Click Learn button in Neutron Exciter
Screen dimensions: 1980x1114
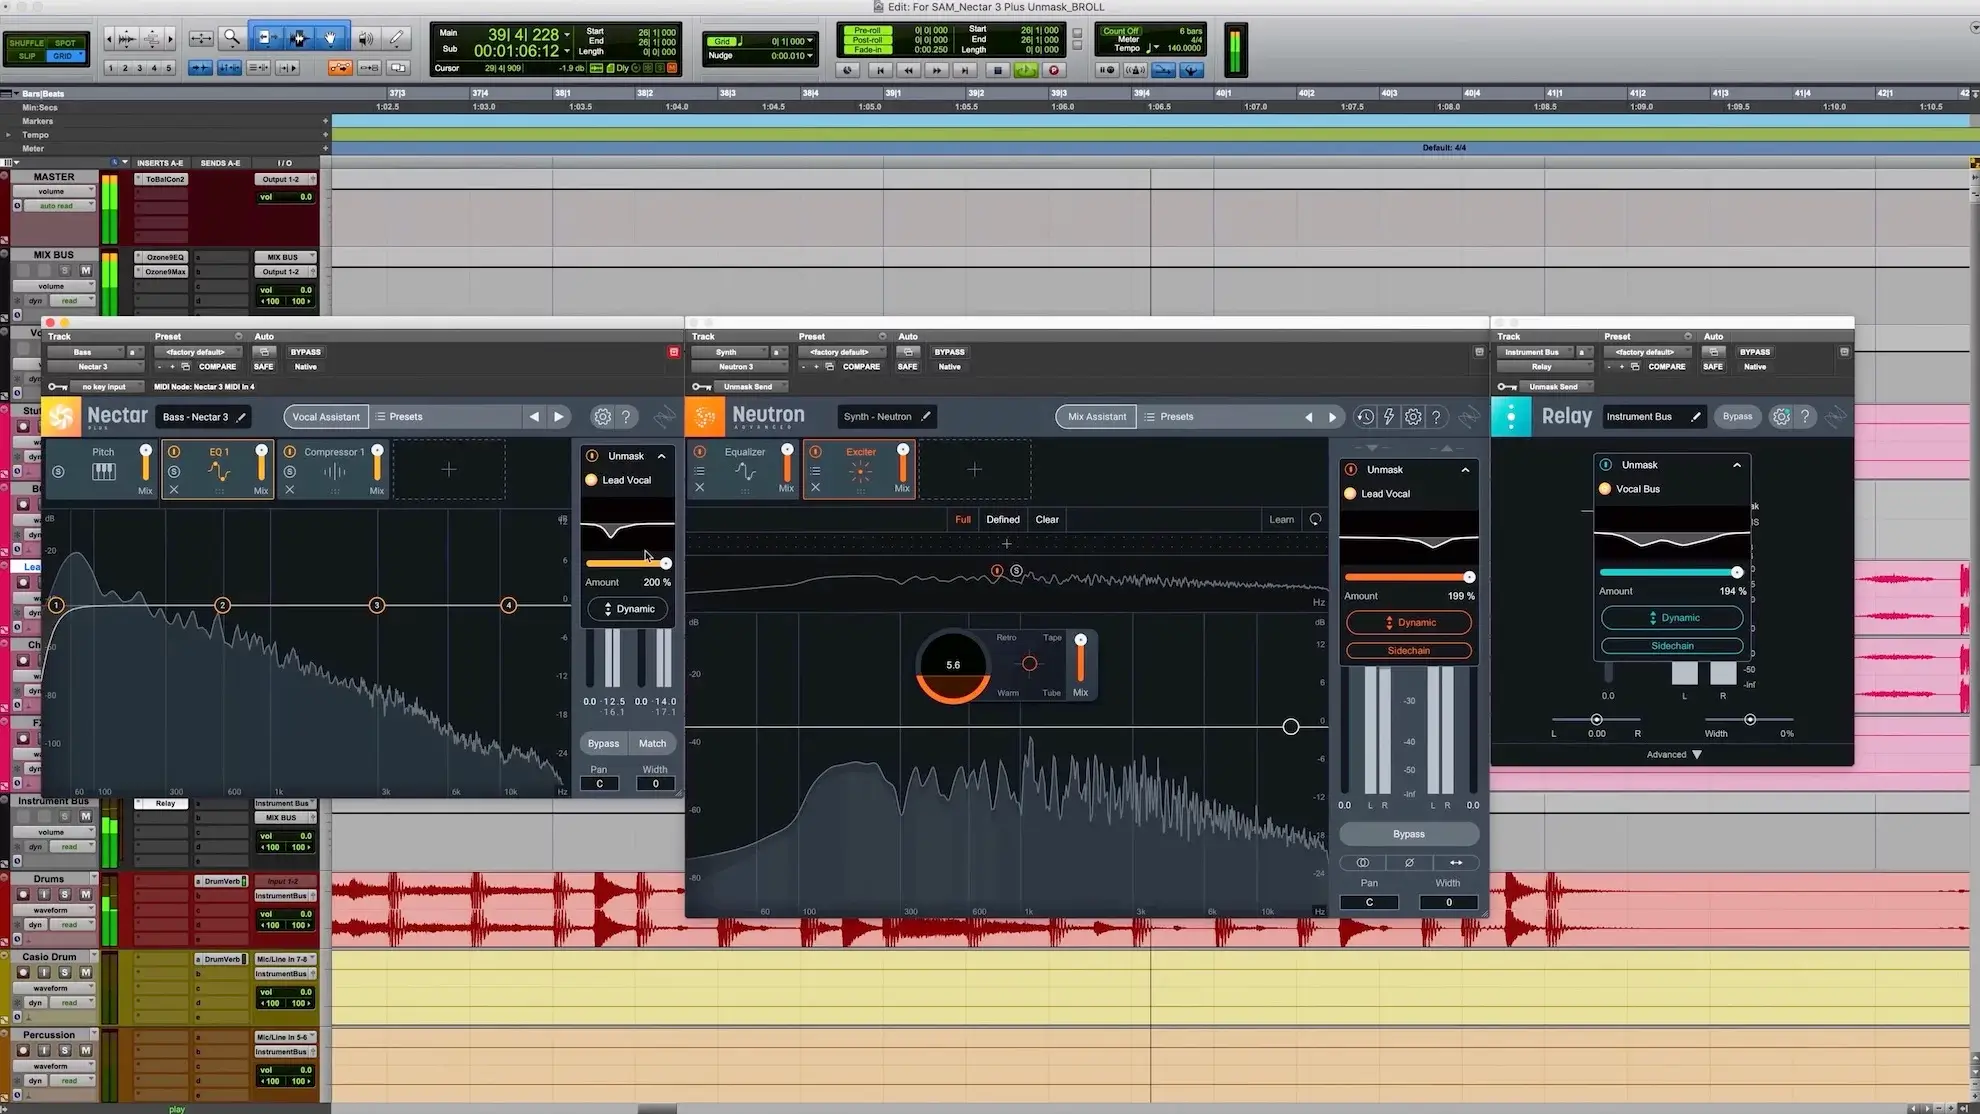tap(1282, 520)
